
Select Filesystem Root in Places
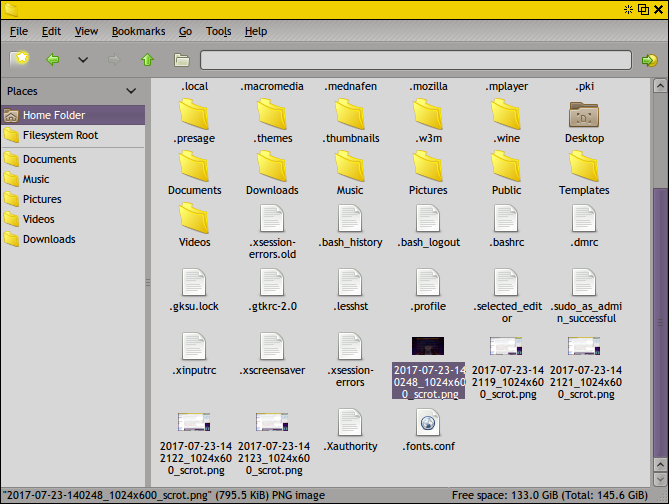click(x=60, y=135)
